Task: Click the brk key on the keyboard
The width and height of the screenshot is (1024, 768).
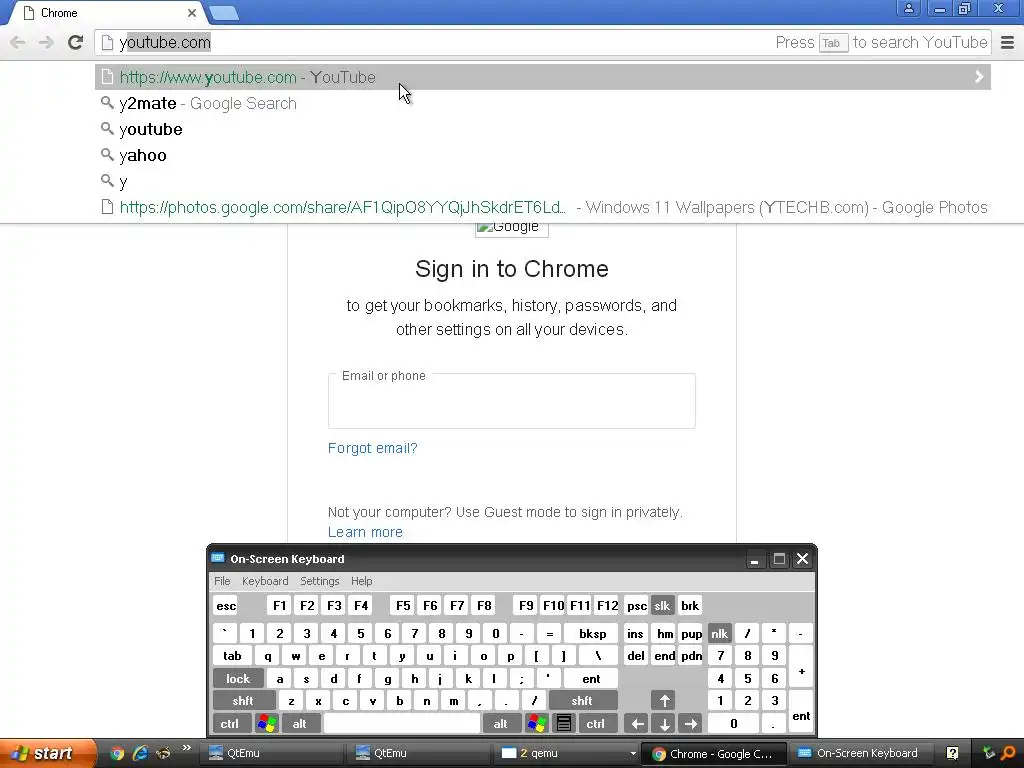Action: 690,606
